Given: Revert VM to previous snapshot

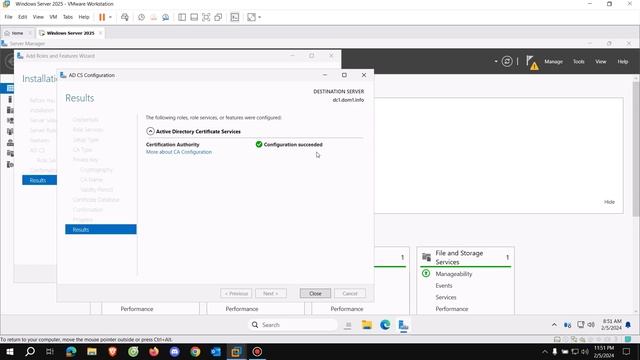Looking at the screenshot, I should click(x=153, y=17).
